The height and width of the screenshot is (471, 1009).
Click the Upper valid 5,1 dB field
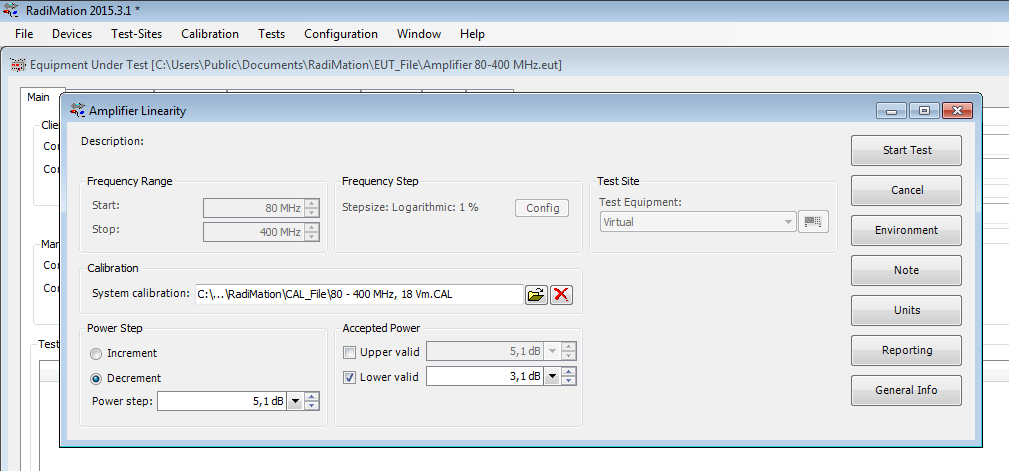click(485, 352)
